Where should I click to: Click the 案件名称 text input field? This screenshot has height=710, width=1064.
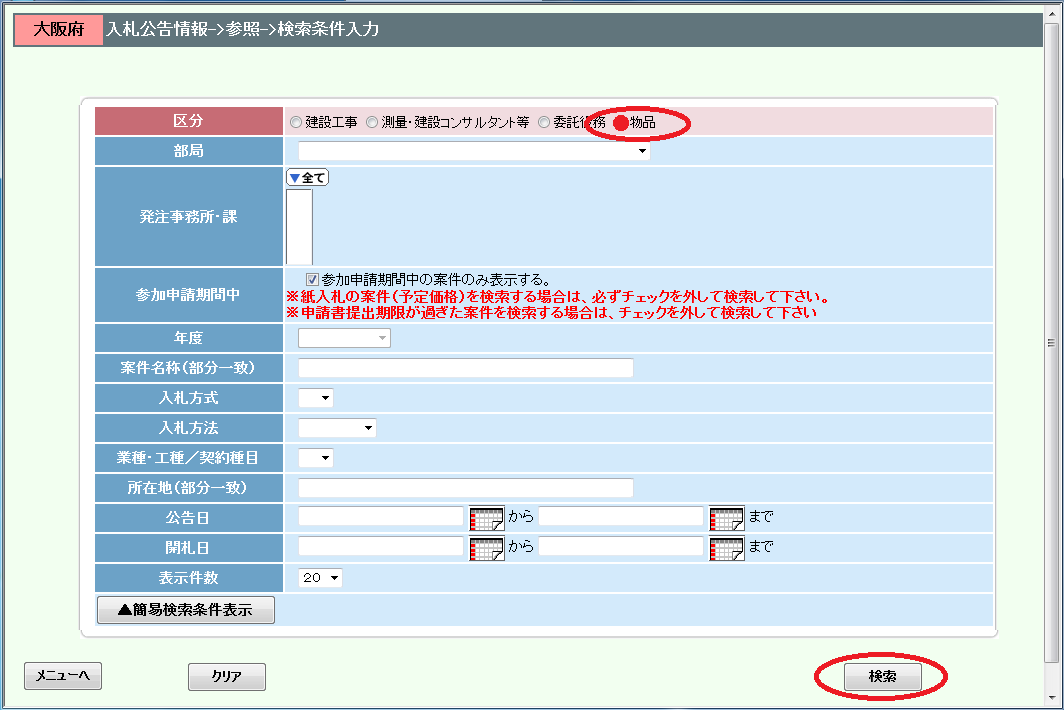coord(466,368)
